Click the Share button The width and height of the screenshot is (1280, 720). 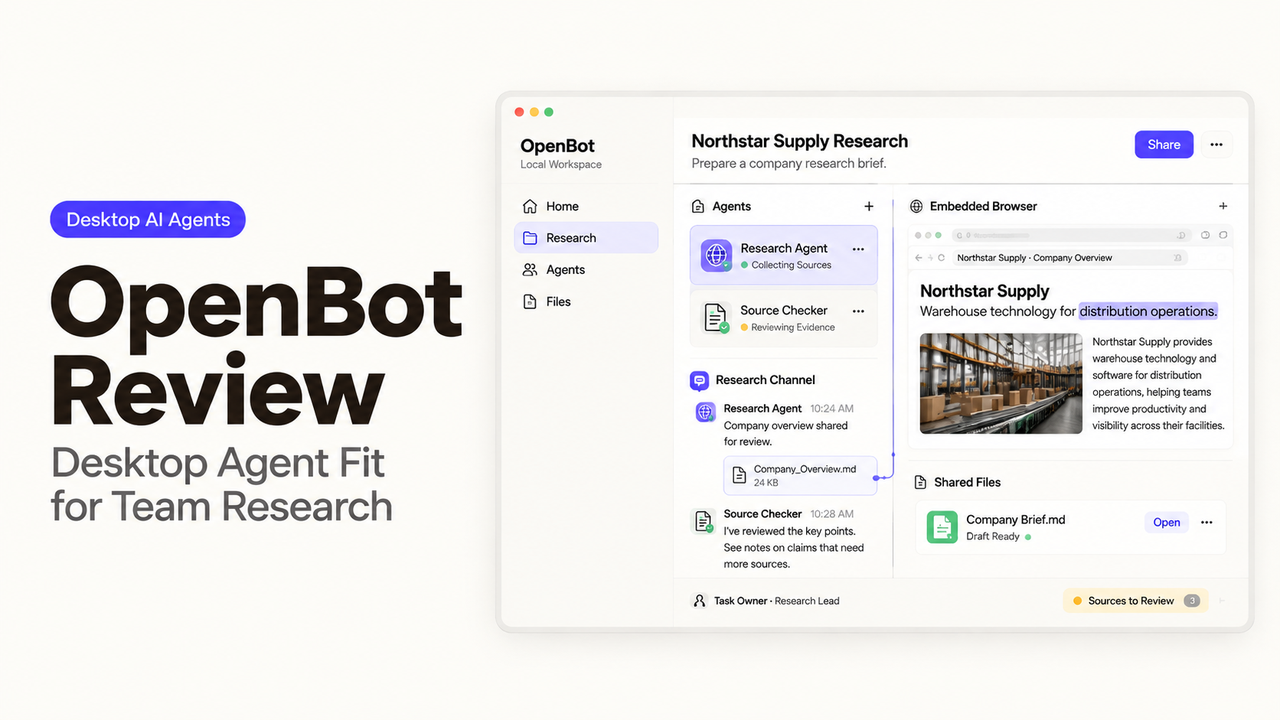[1164, 144]
